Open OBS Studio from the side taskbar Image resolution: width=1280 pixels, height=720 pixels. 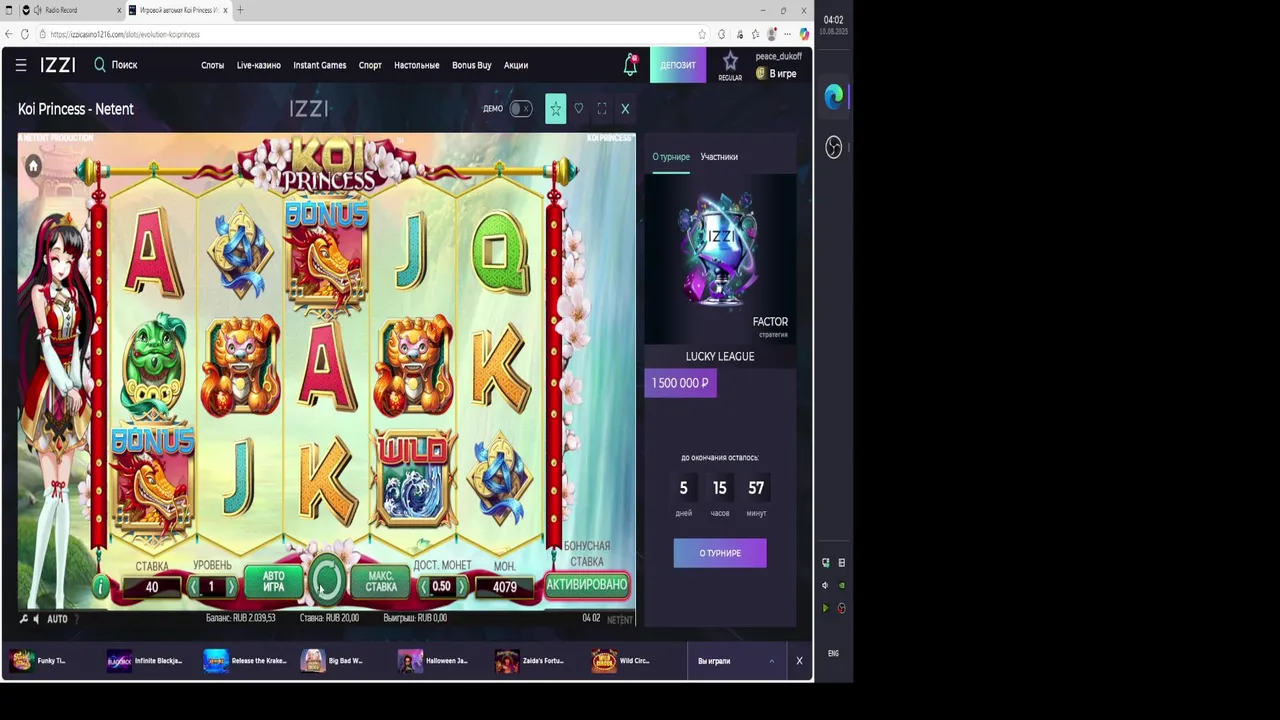[x=834, y=147]
